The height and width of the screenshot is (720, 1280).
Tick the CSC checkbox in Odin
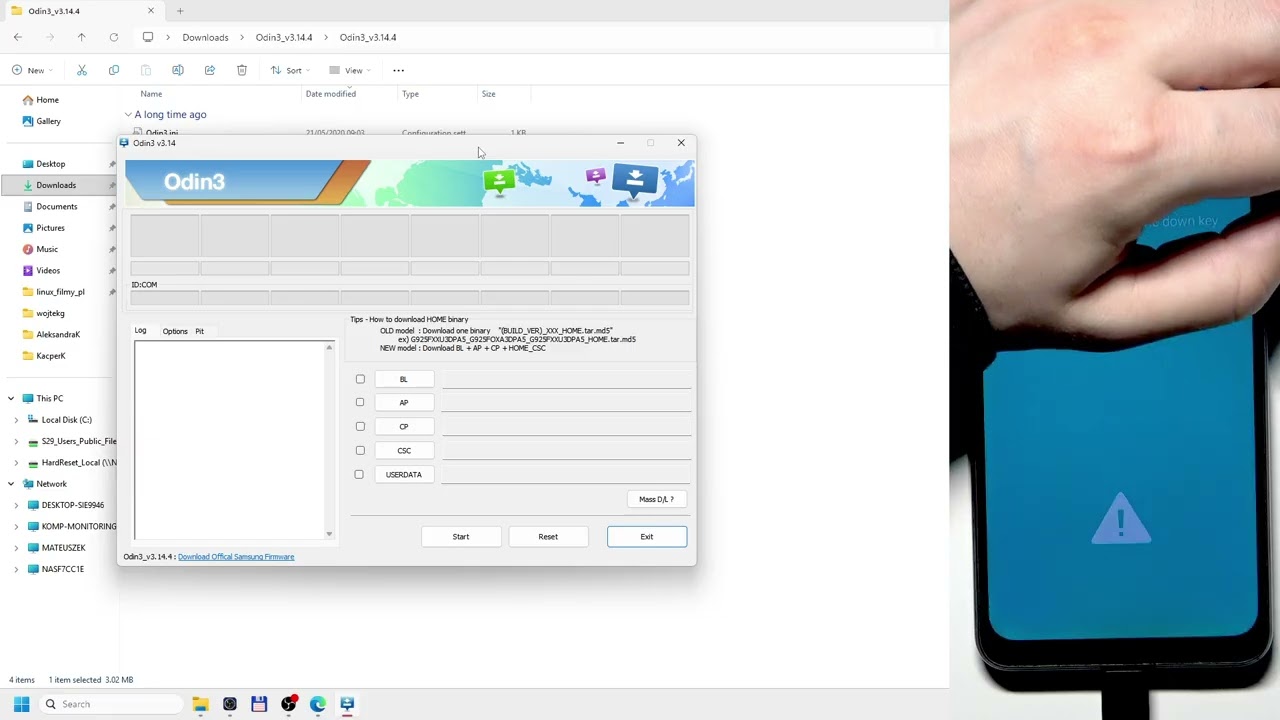[x=360, y=450]
